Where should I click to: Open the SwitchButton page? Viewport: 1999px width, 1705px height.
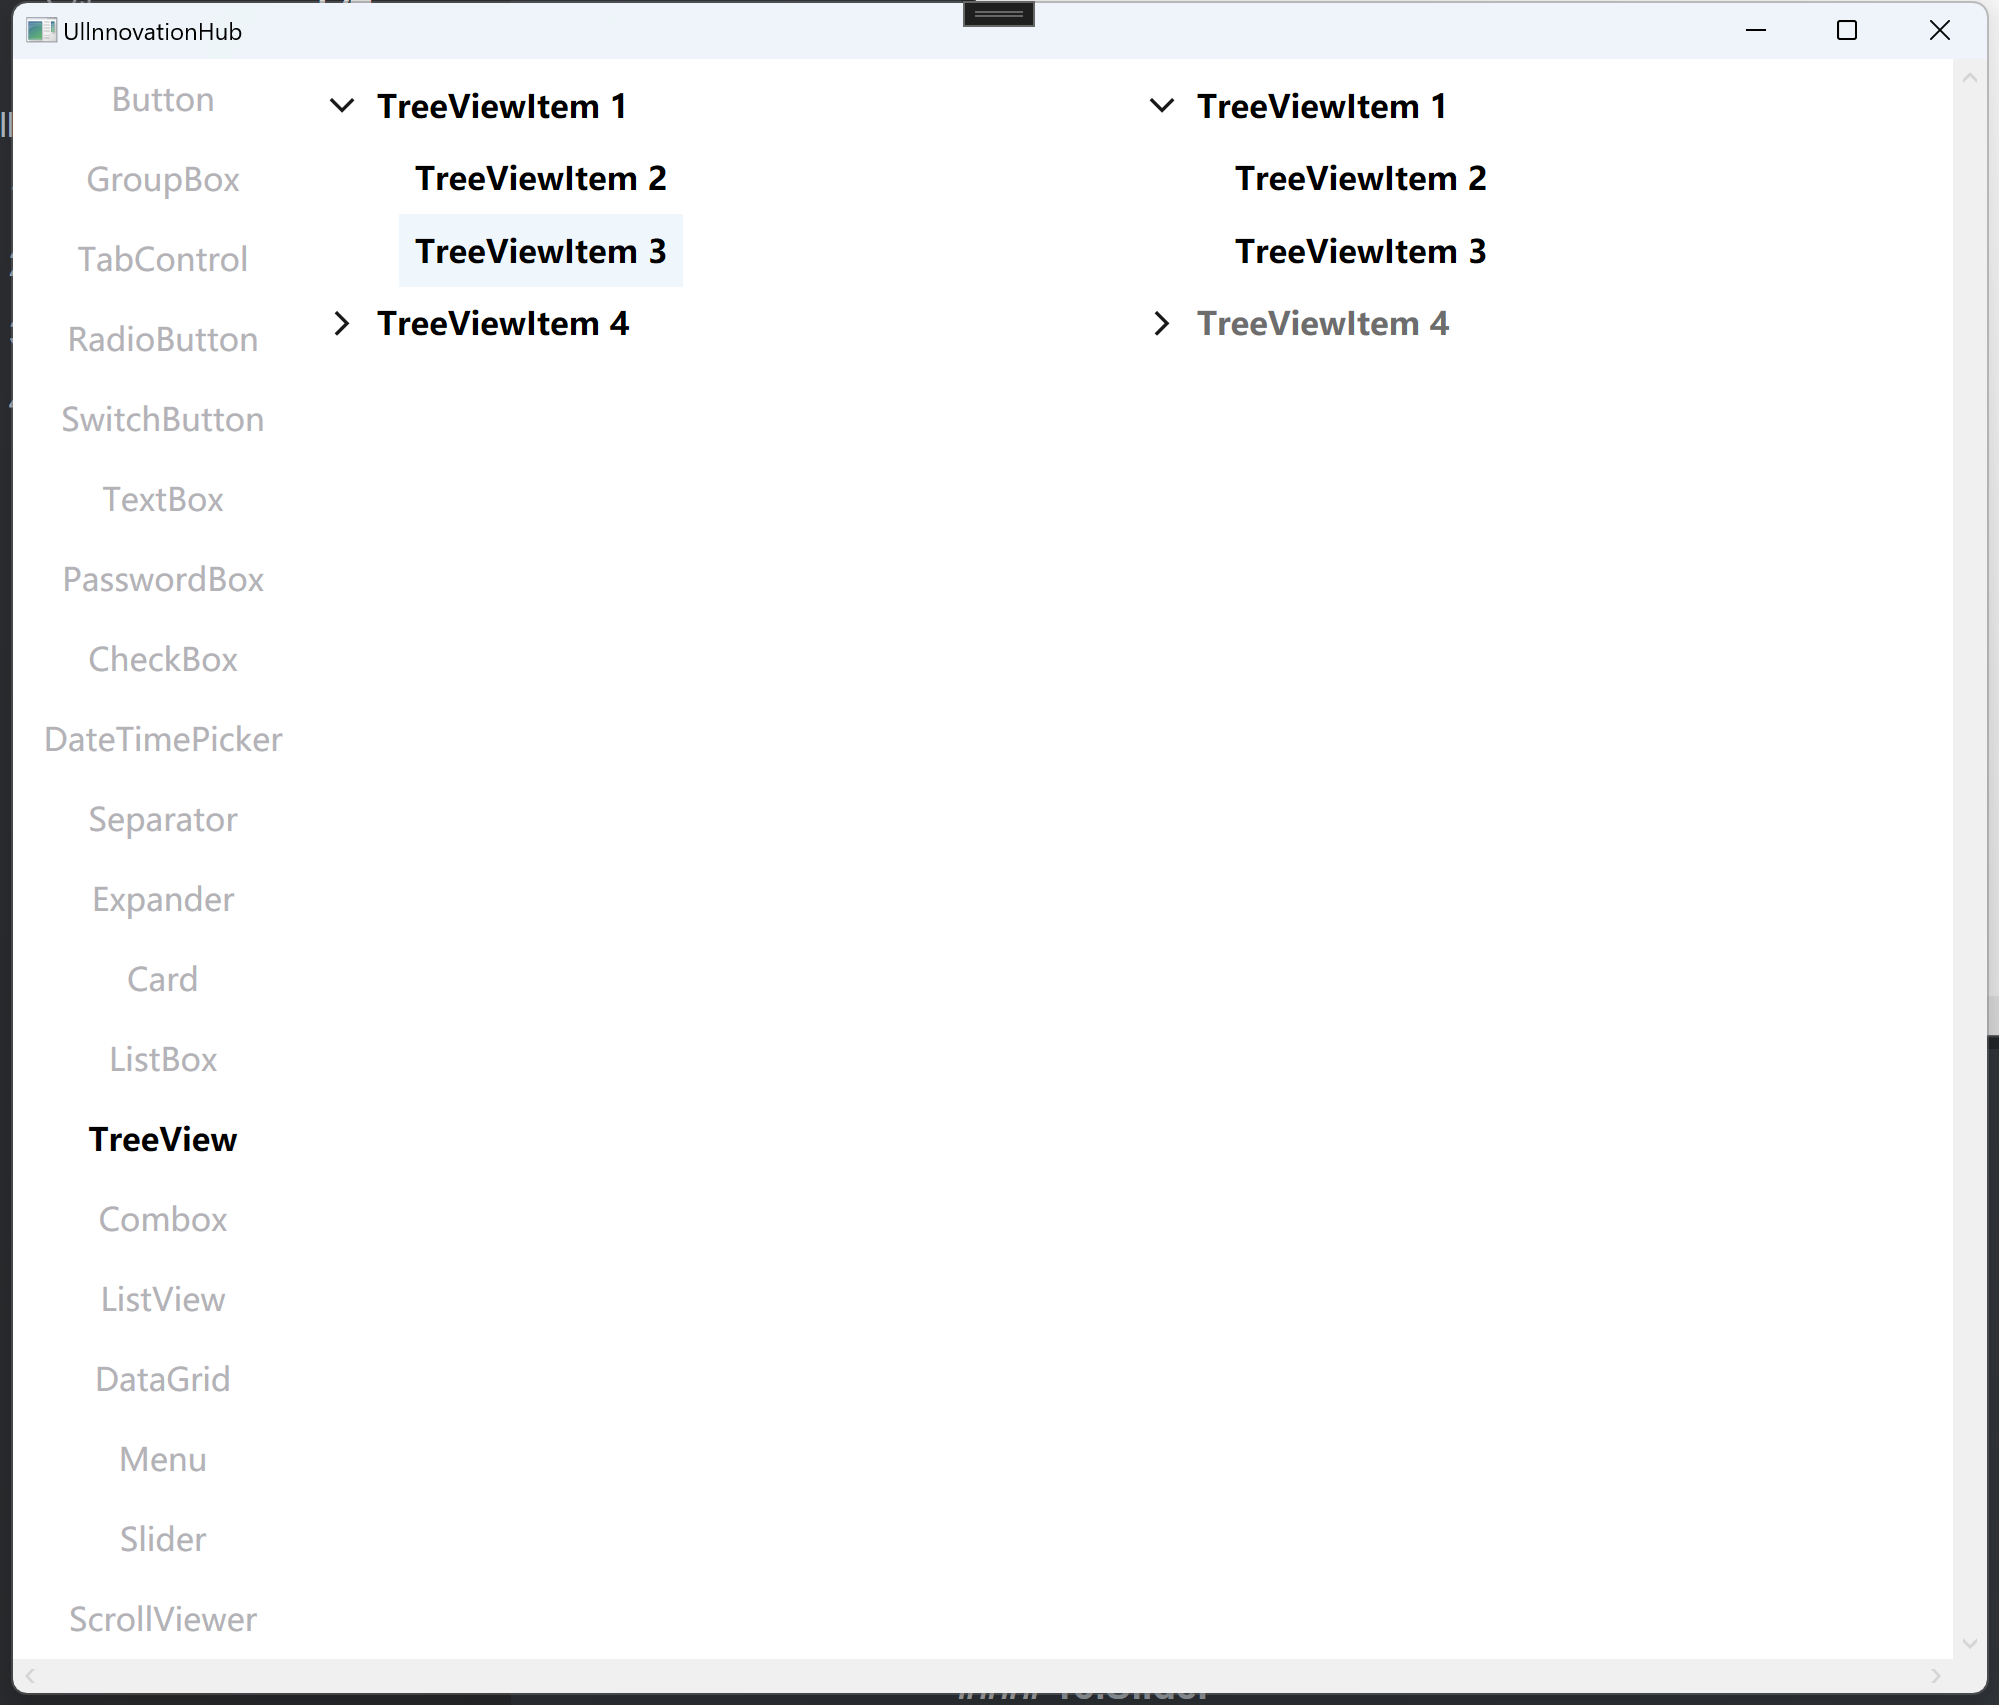(163, 419)
